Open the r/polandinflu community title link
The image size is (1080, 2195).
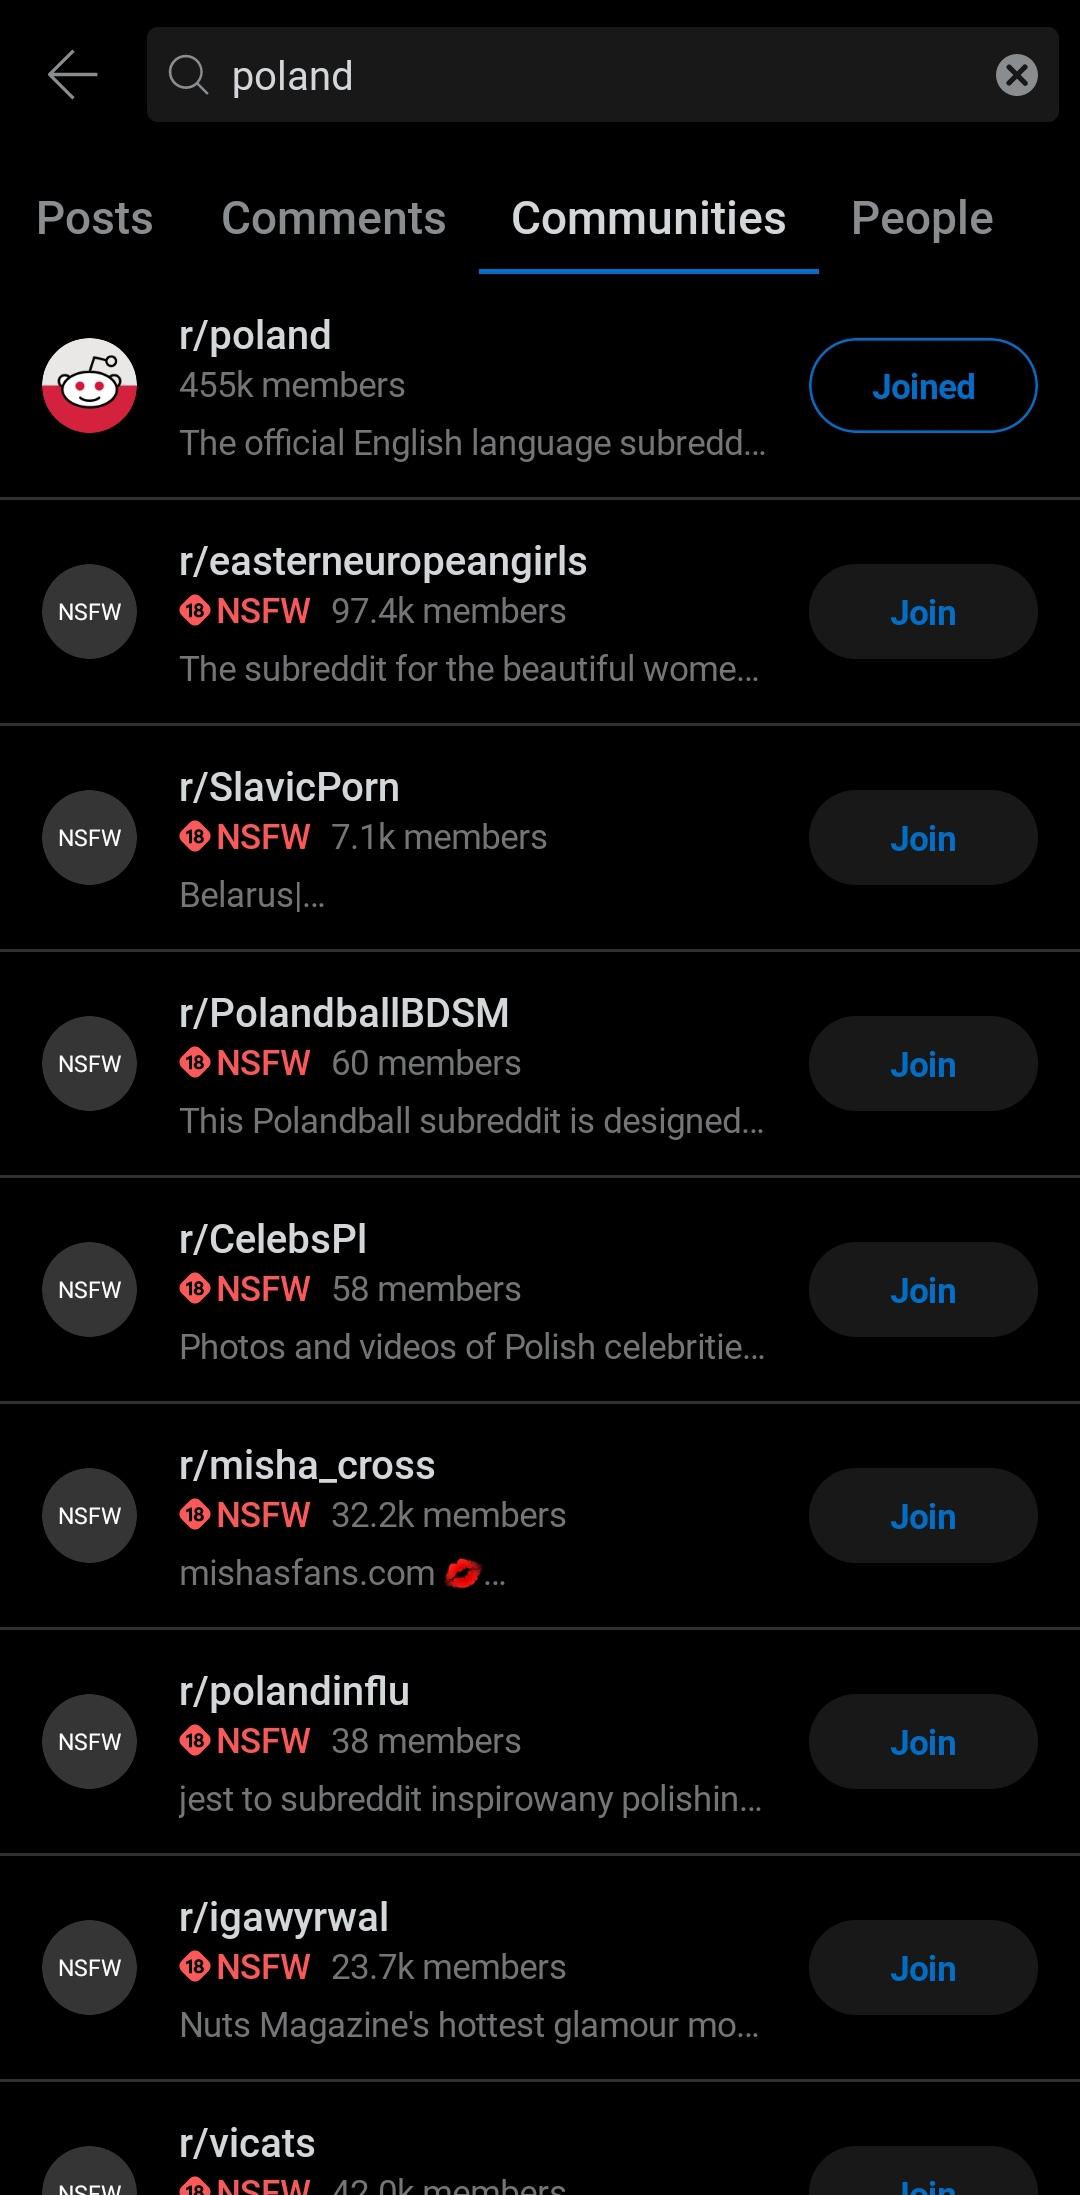point(294,1691)
